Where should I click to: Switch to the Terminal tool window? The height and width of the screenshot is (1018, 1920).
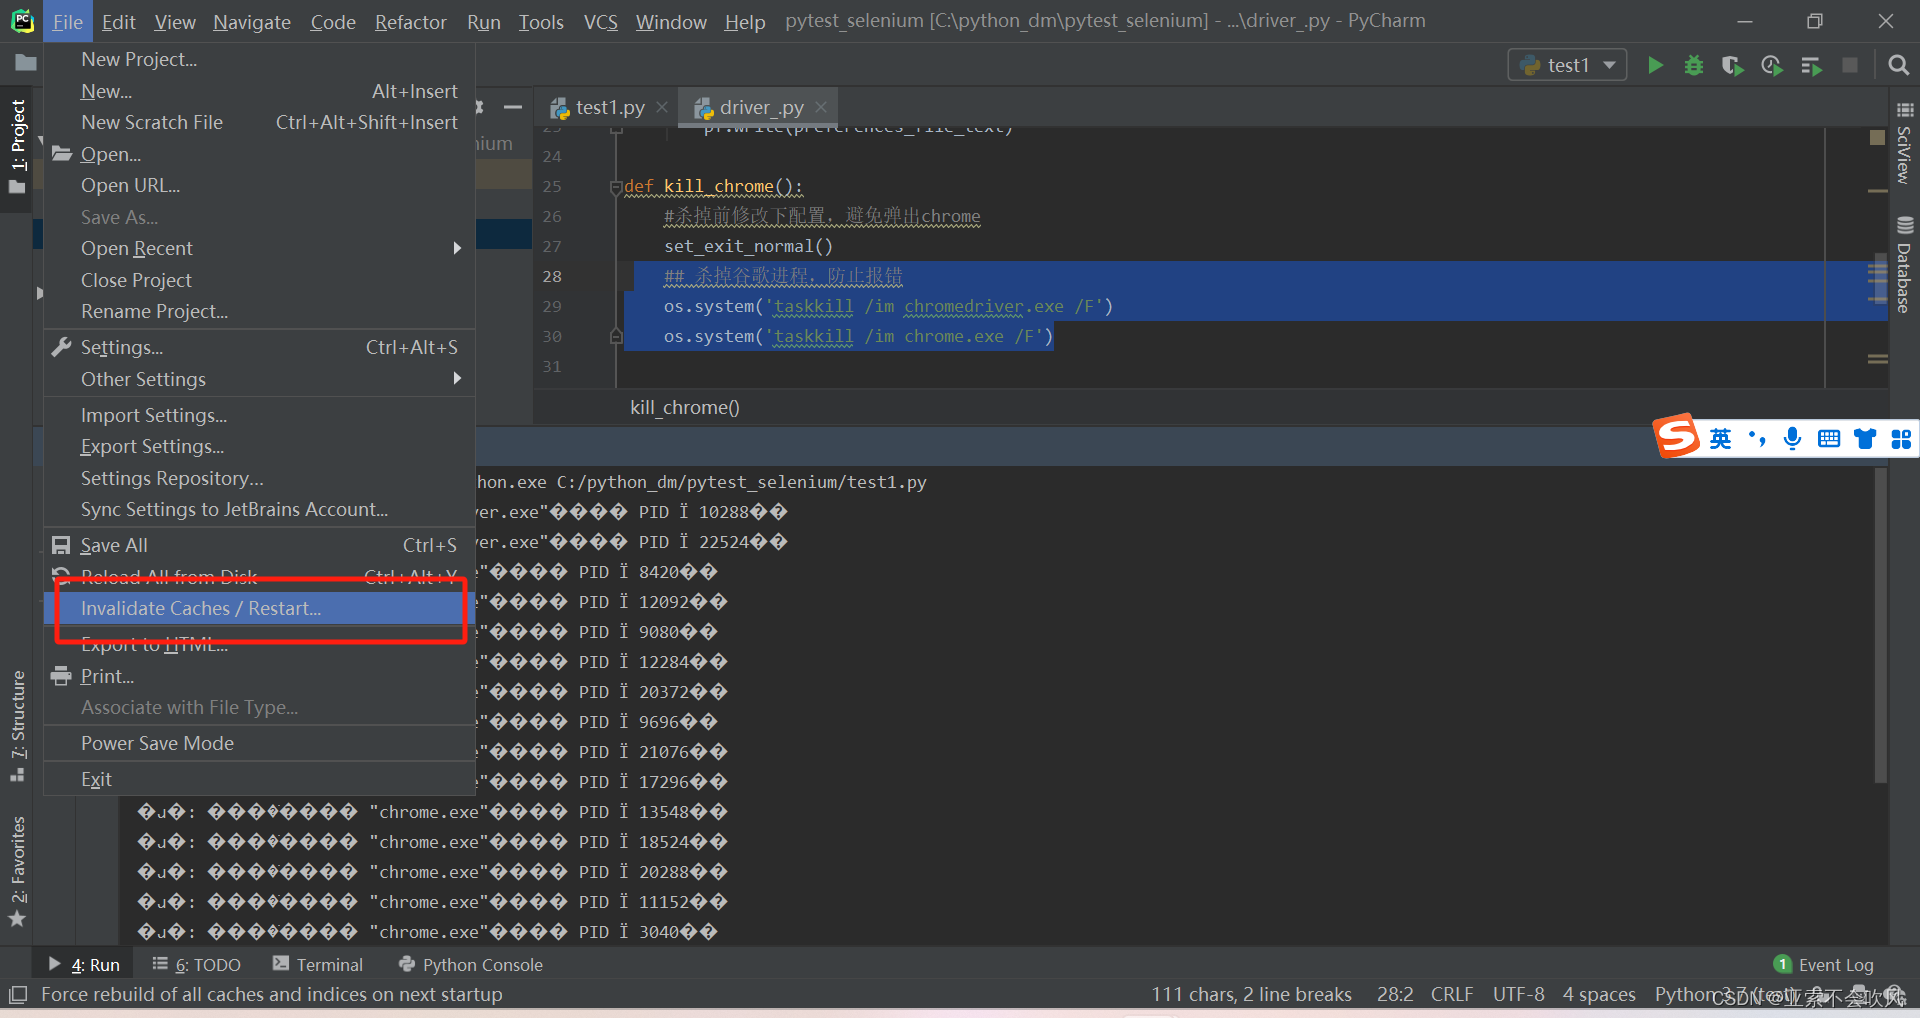(328, 964)
